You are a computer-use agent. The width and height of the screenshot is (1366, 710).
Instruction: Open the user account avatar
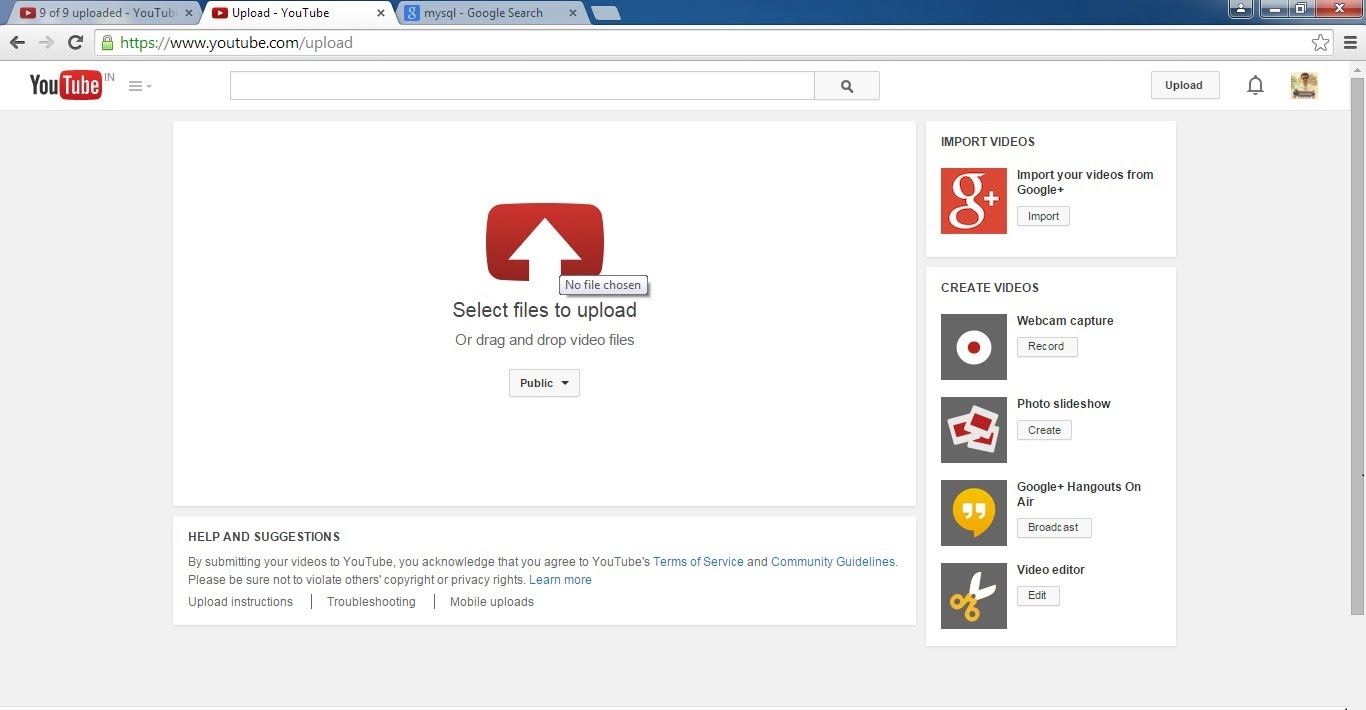[1304, 86]
